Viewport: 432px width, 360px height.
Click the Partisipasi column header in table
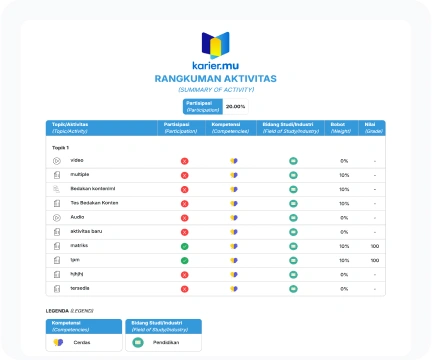click(x=181, y=128)
